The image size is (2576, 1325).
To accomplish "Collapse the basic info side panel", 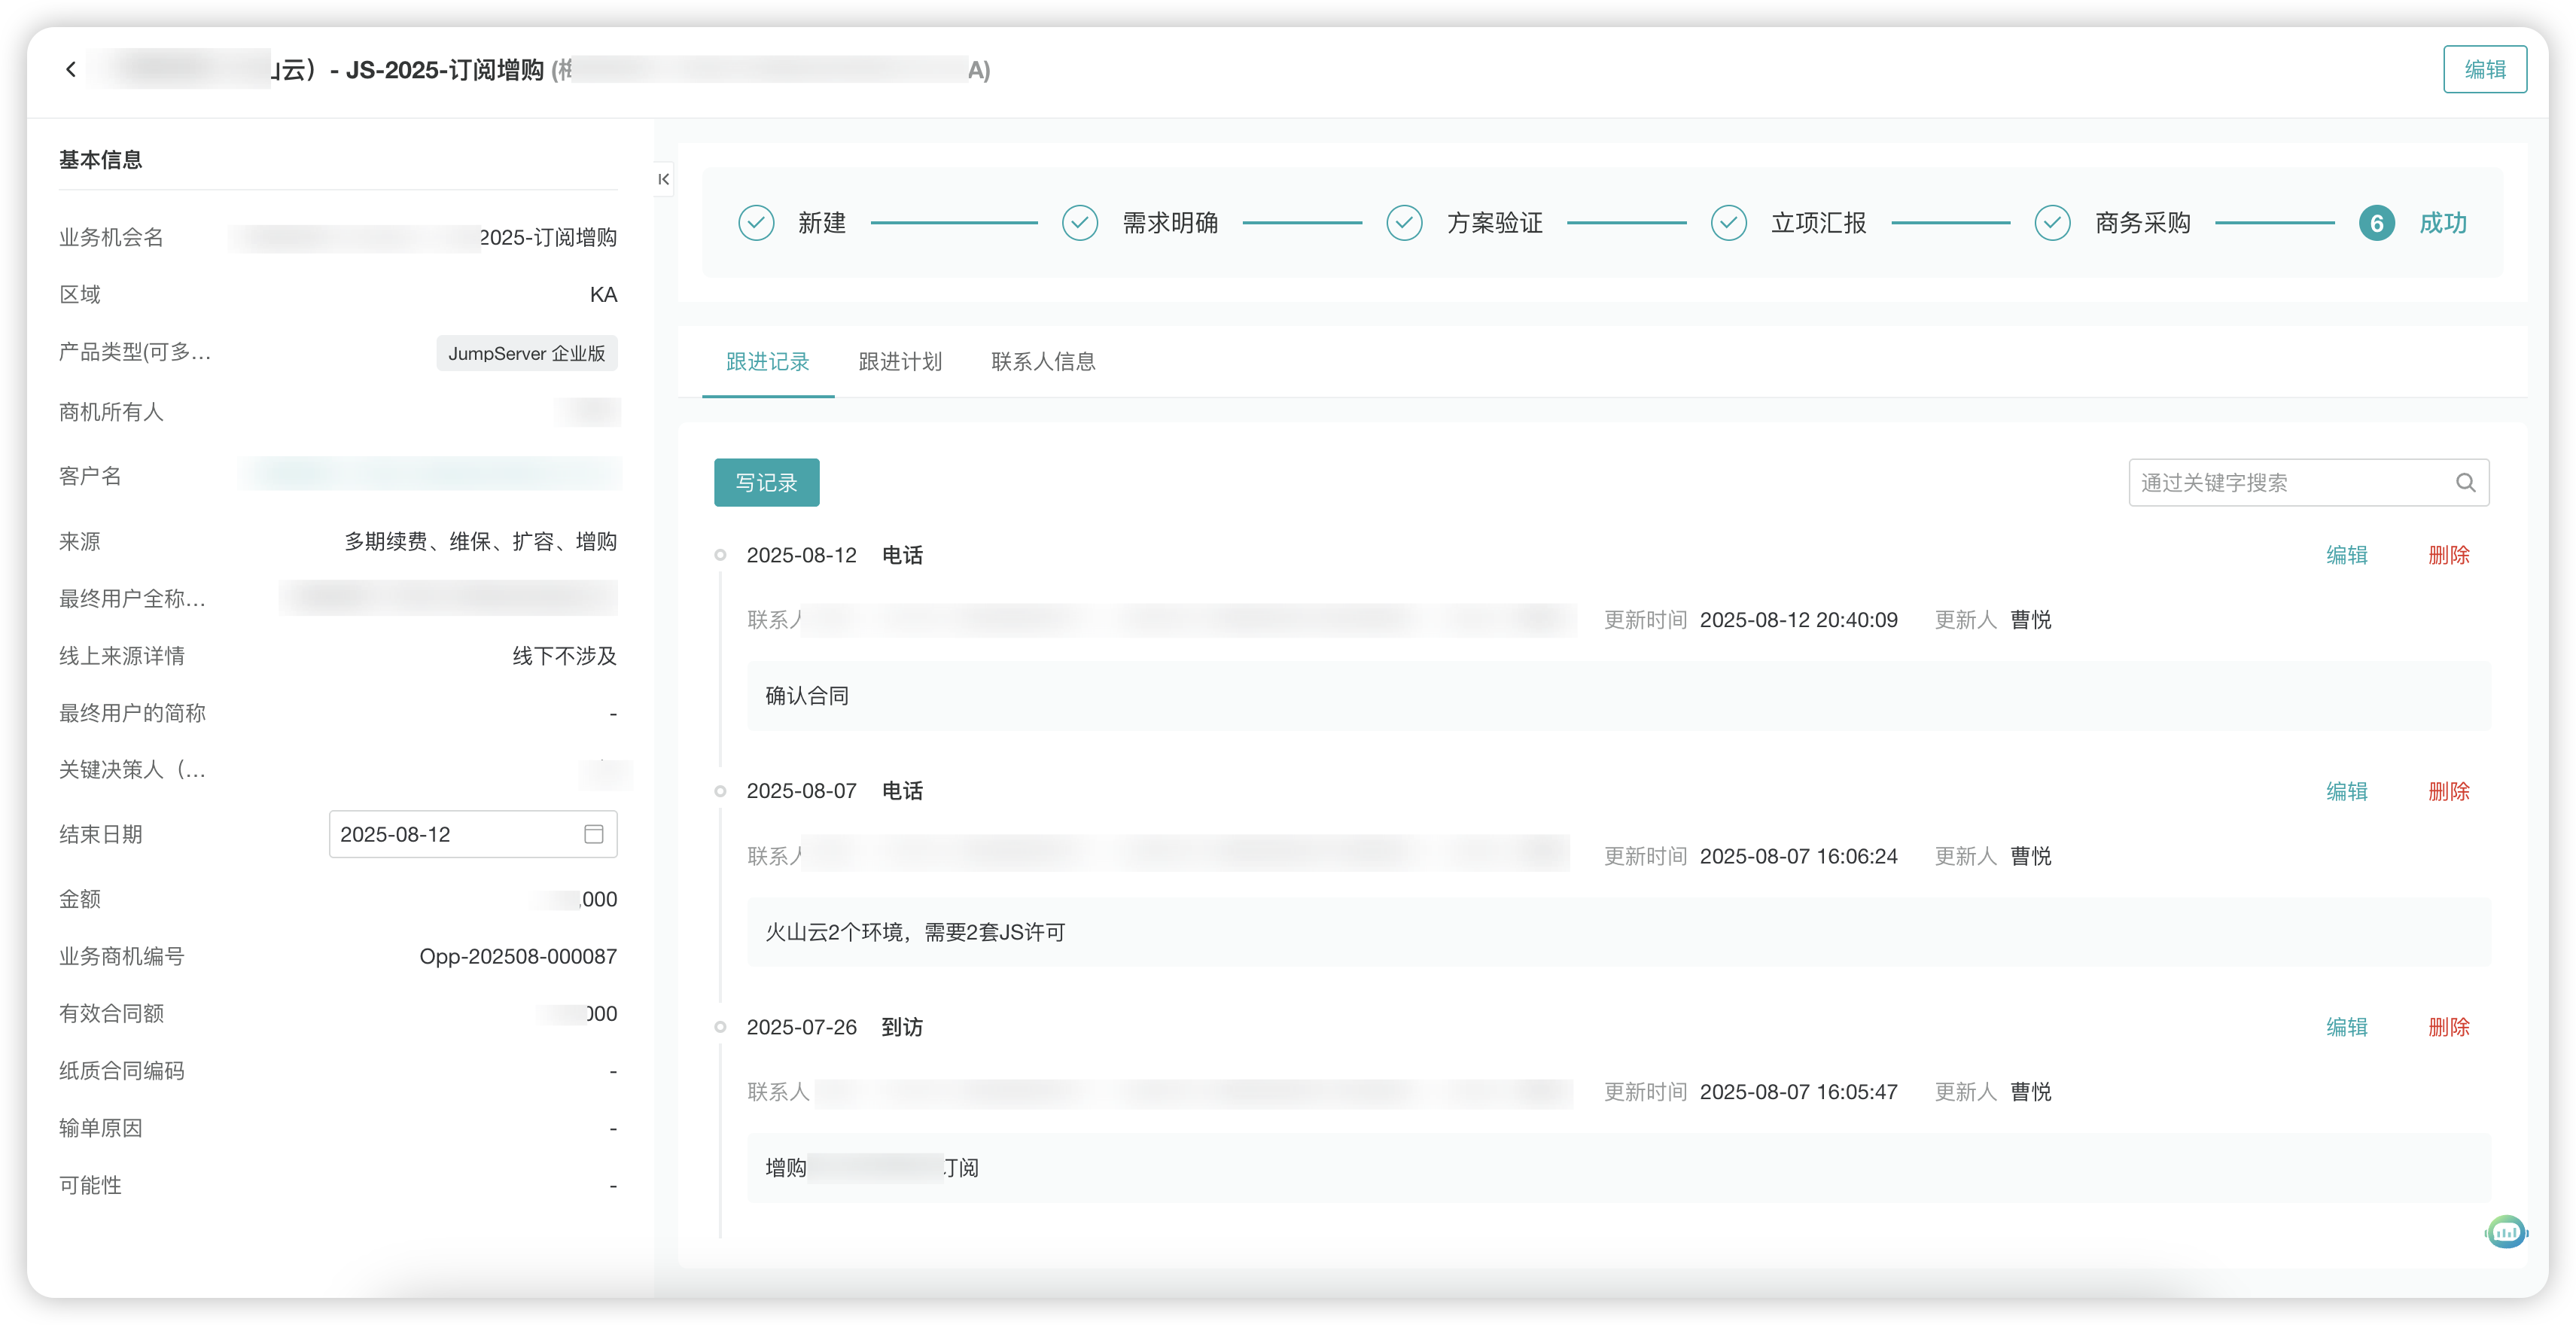I will click(663, 179).
